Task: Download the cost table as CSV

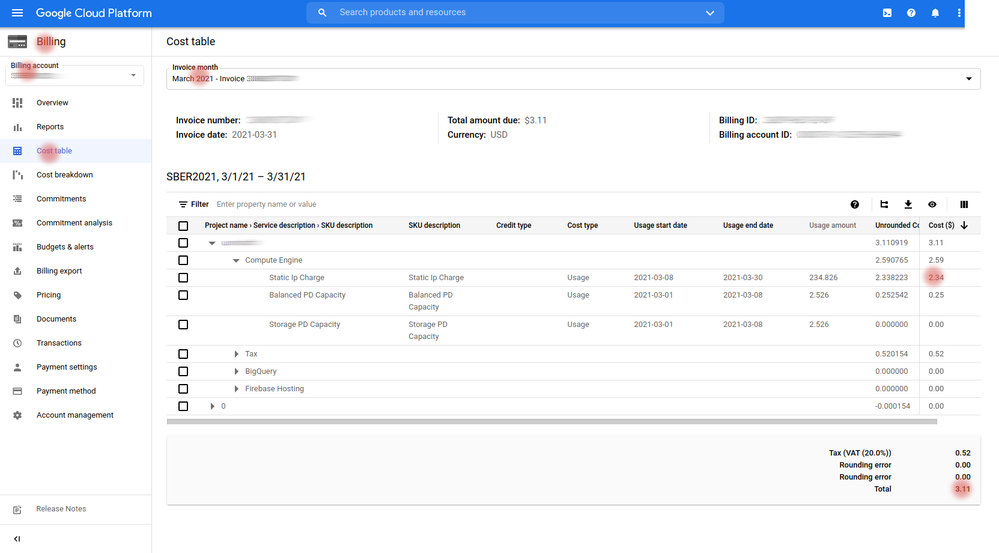Action: 908,205
